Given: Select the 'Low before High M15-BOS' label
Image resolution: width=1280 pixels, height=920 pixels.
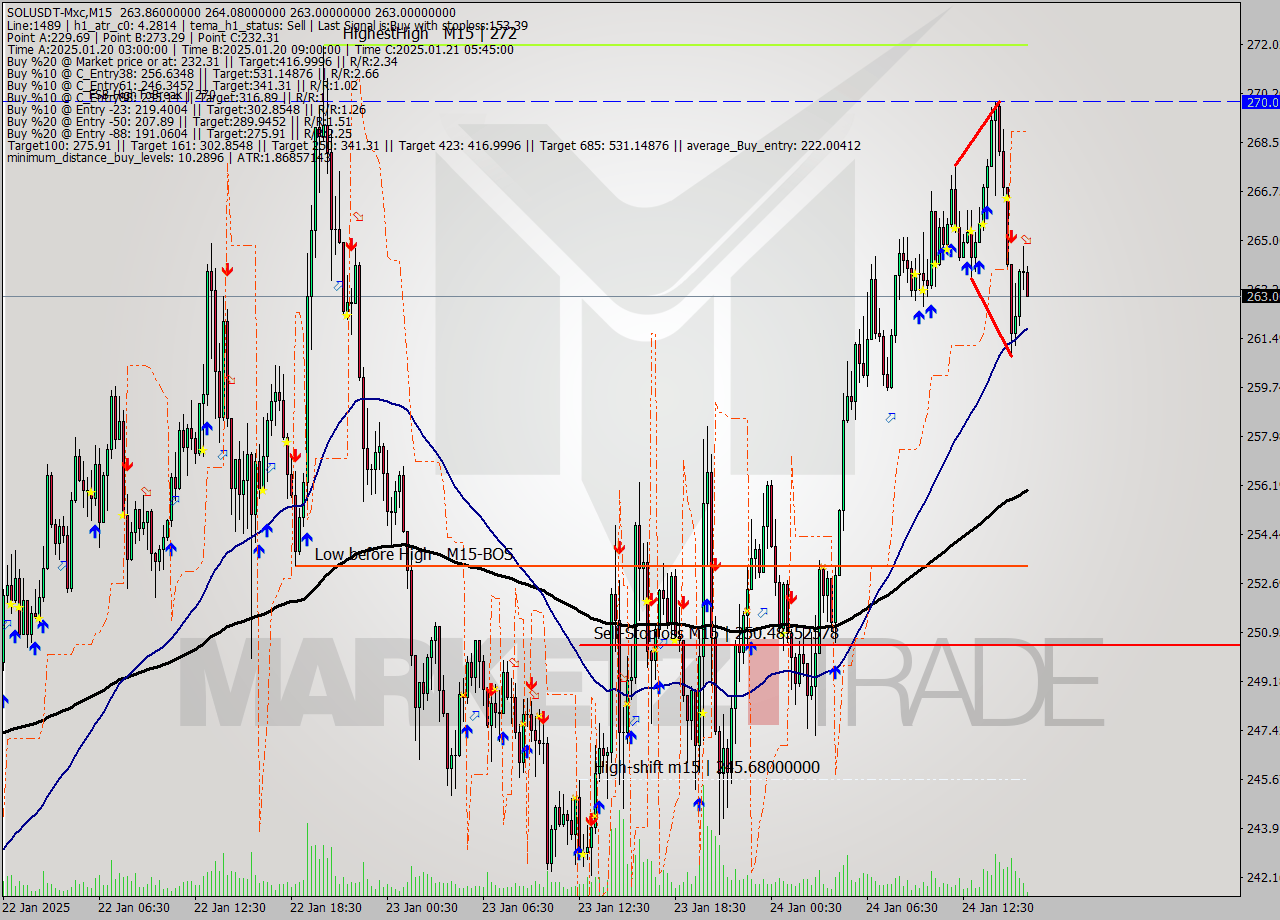Looking at the screenshot, I should (414, 554).
